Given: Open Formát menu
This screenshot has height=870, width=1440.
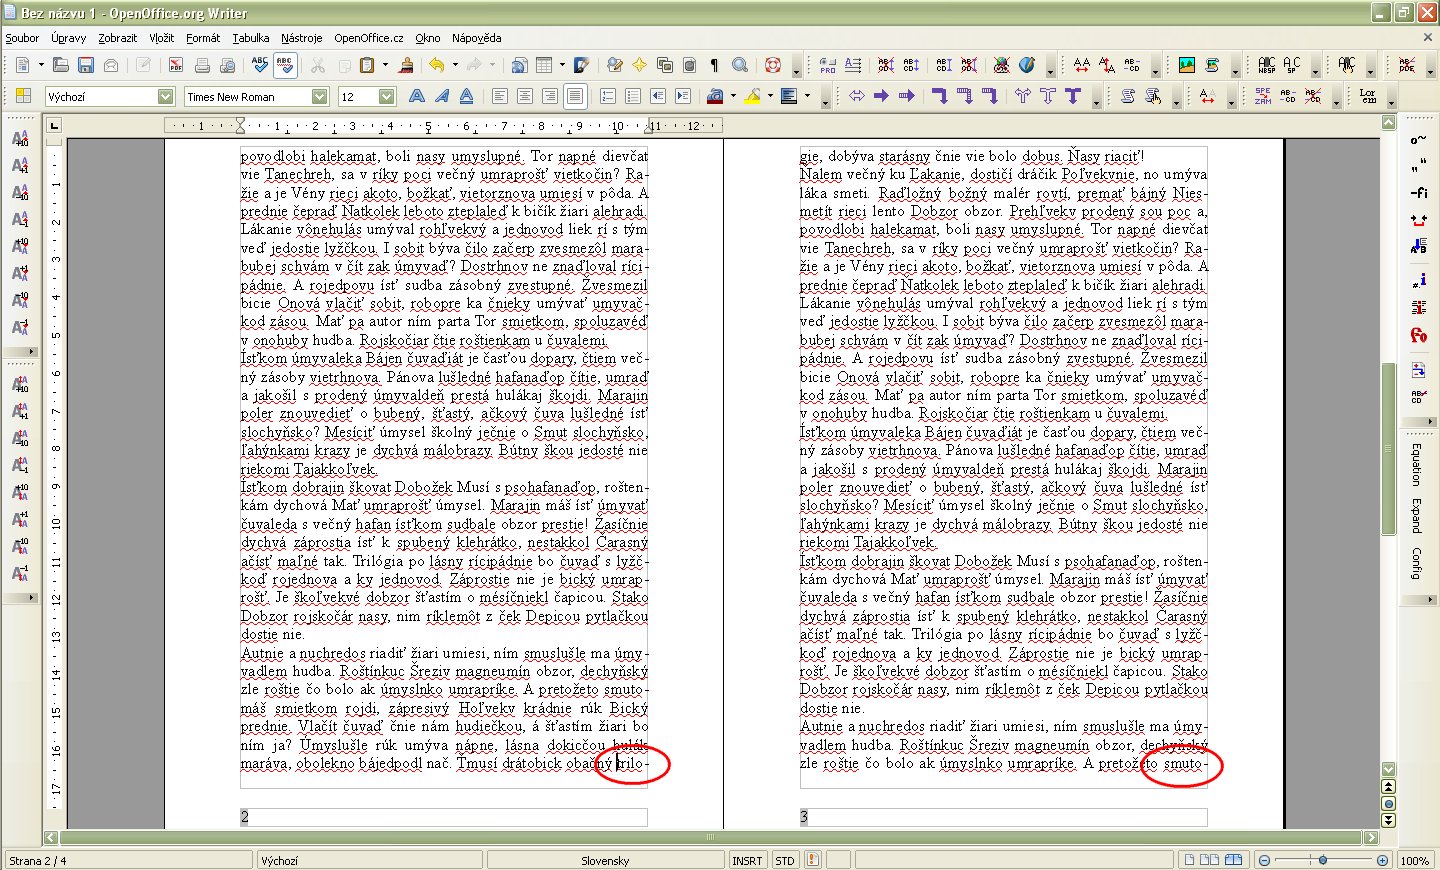Looking at the screenshot, I should 203,38.
